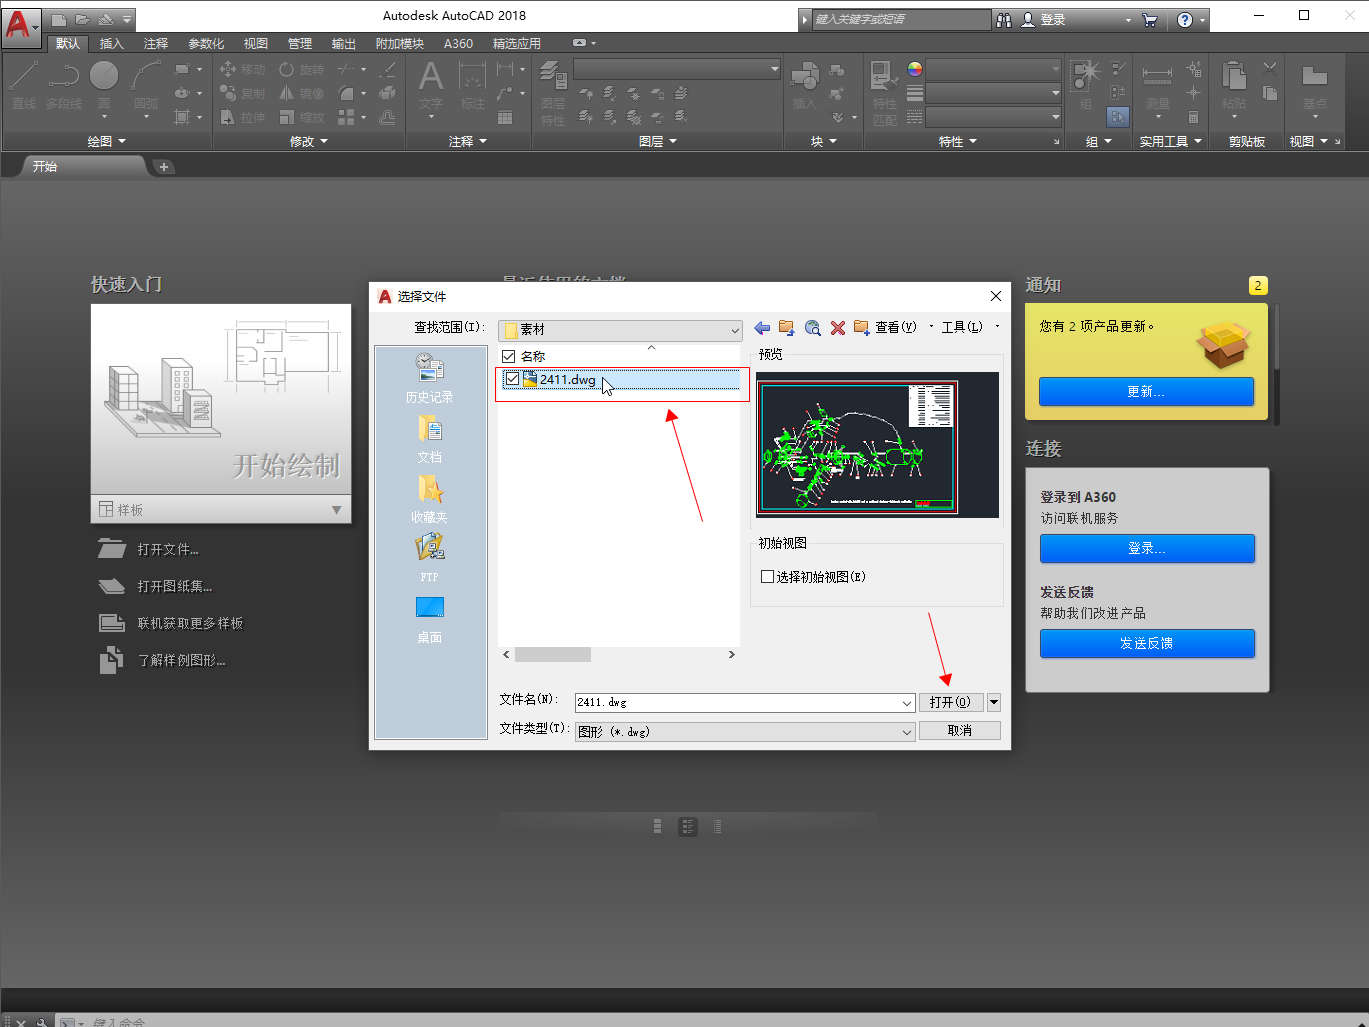
Task: Open the Desktop (桌面) location shortcut
Action: point(429,618)
